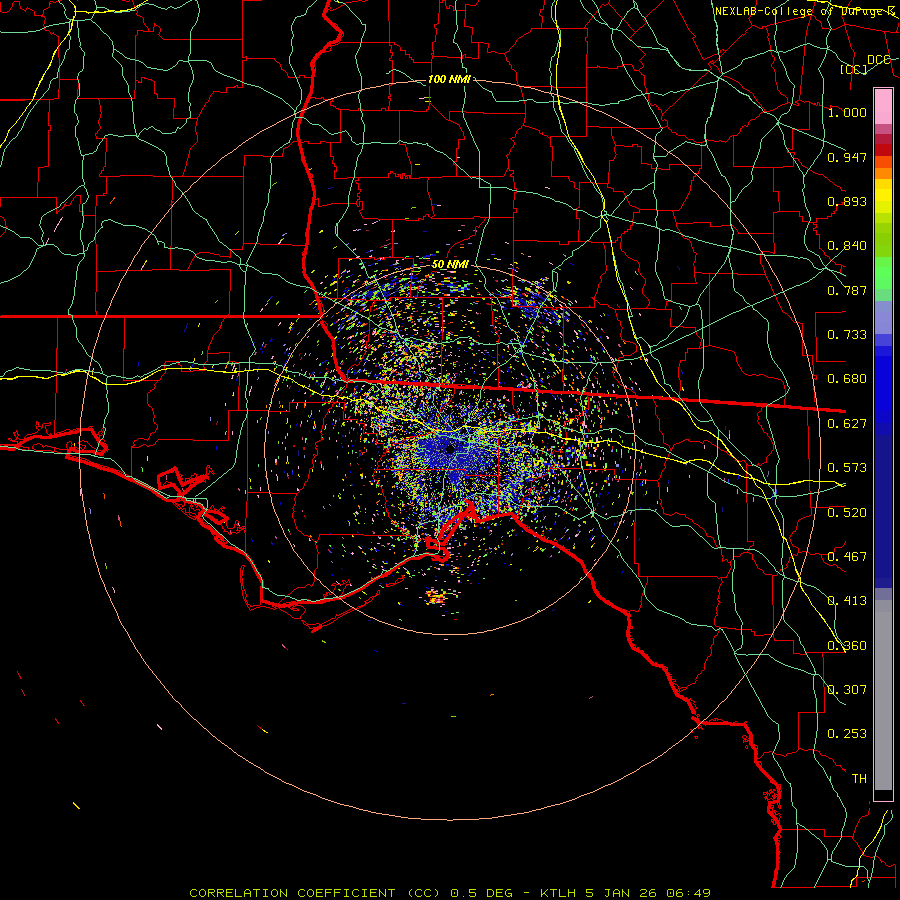Screen dimensions: 900x900
Task: Click the 0.947 scale value
Action: coord(847,157)
